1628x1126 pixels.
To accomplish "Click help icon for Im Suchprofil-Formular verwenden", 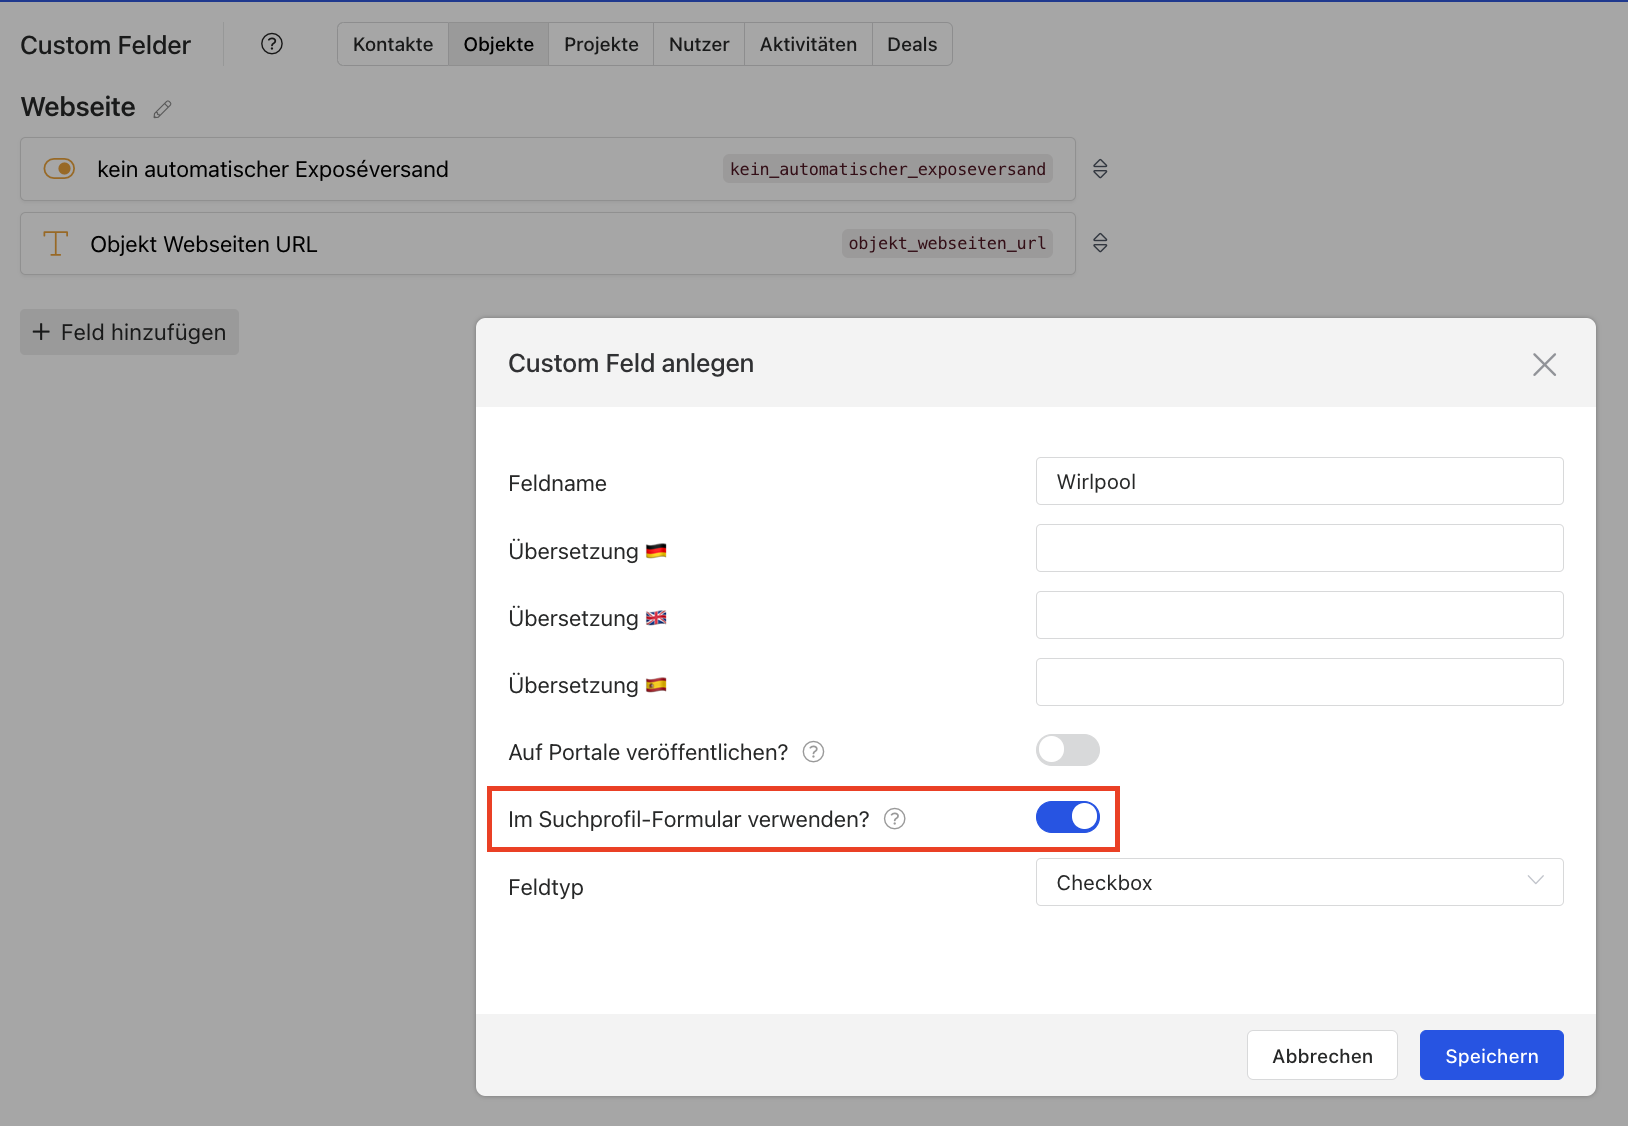I will pos(895,819).
